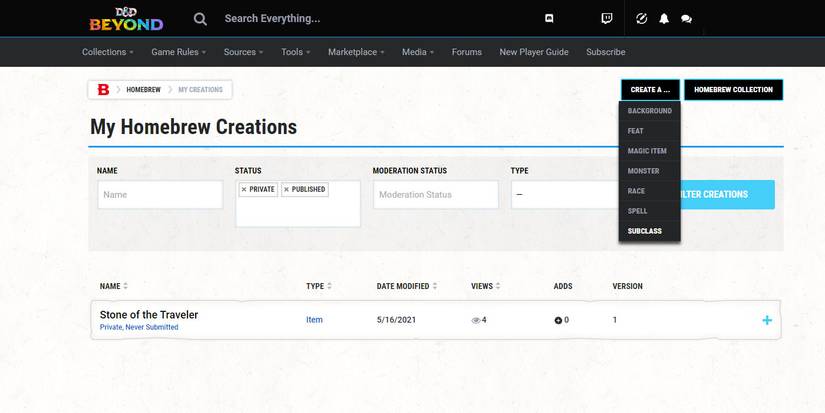This screenshot has width=825, height=413.
Task: Open the notifications bell
Action: (x=664, y=19)
